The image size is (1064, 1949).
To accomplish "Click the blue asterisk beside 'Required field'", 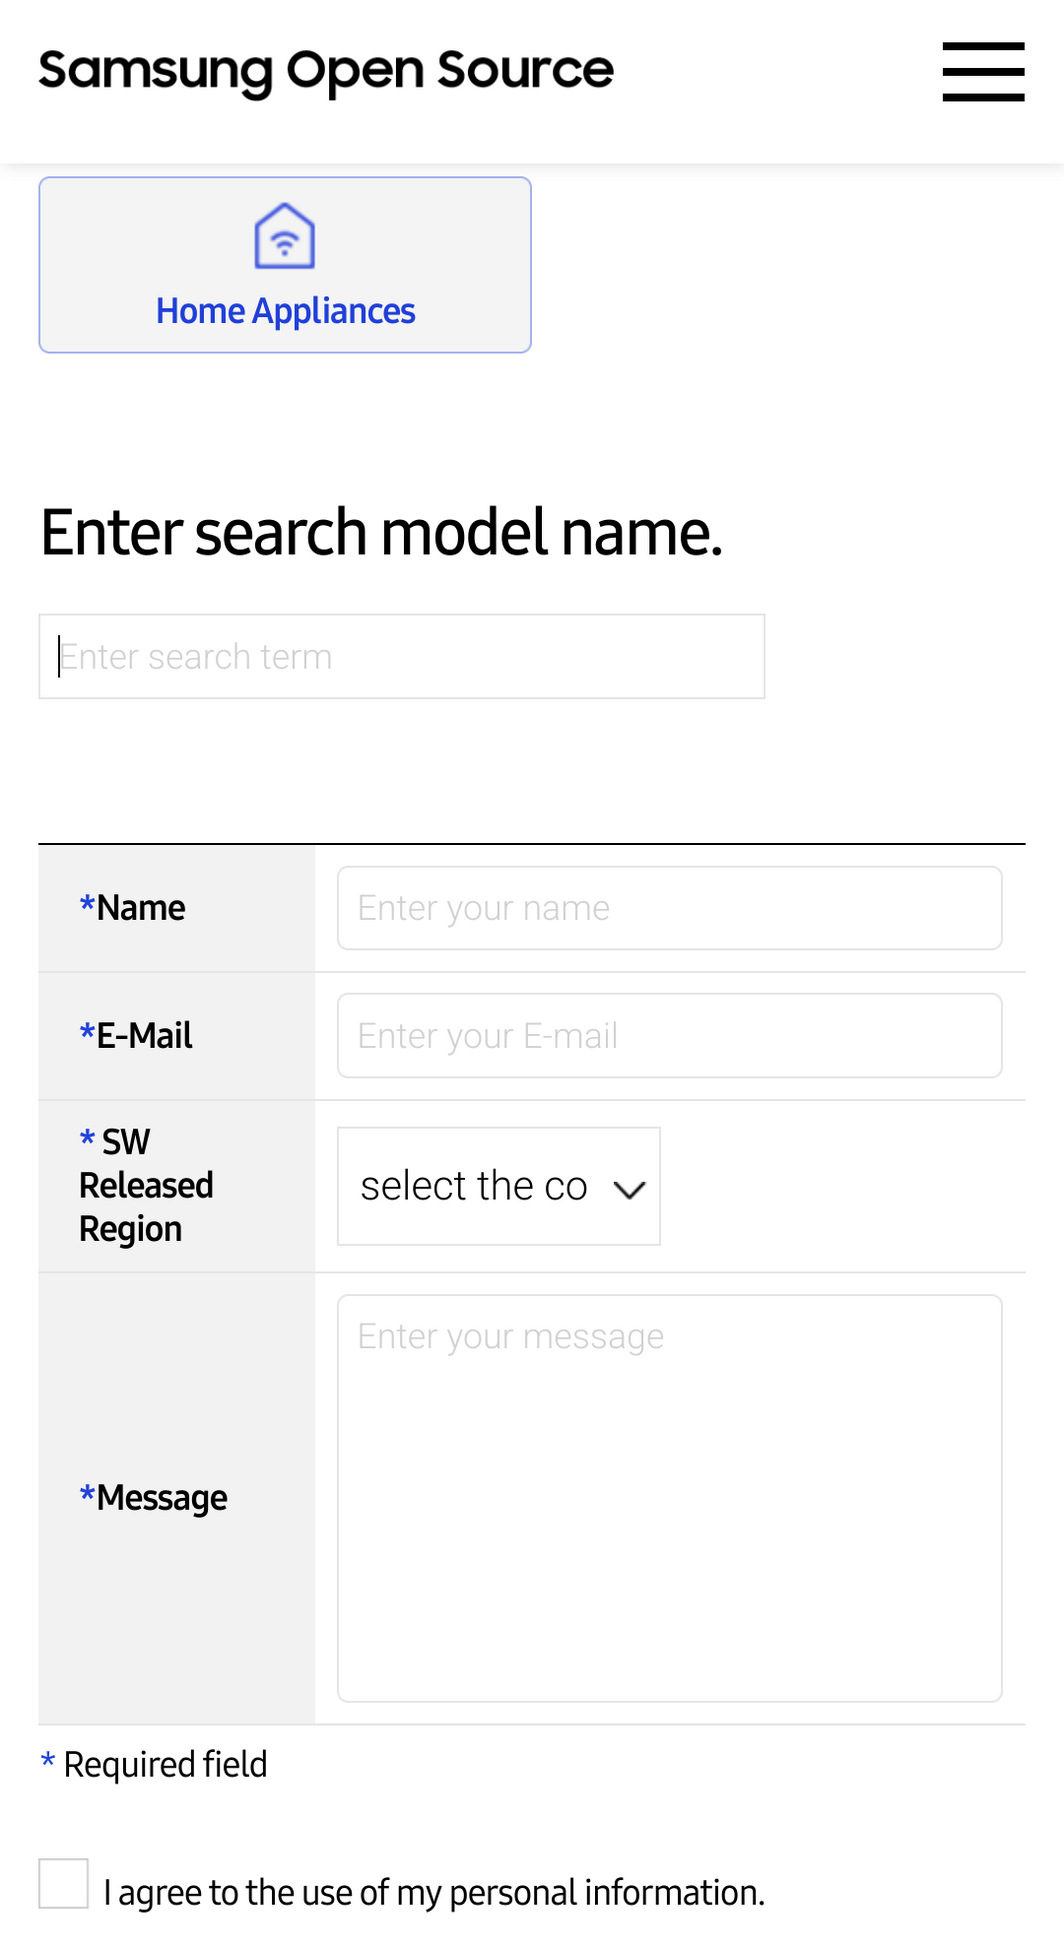I will (x=47, y=1762).
